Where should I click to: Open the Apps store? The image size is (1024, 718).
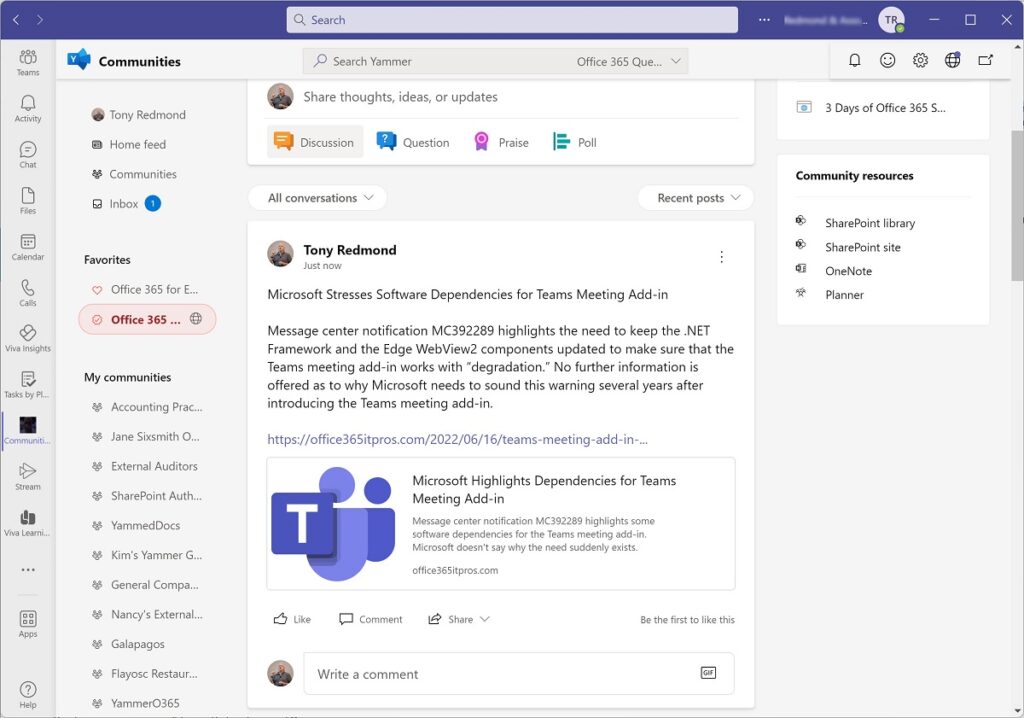pyautogui.click(x=27, y=624)
